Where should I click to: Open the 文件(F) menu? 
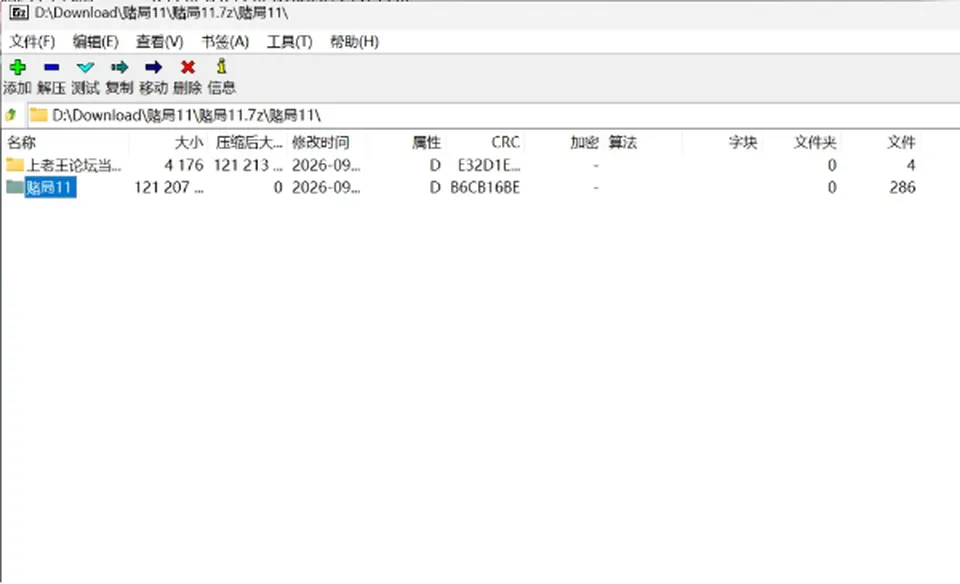[x=32, y=42]
